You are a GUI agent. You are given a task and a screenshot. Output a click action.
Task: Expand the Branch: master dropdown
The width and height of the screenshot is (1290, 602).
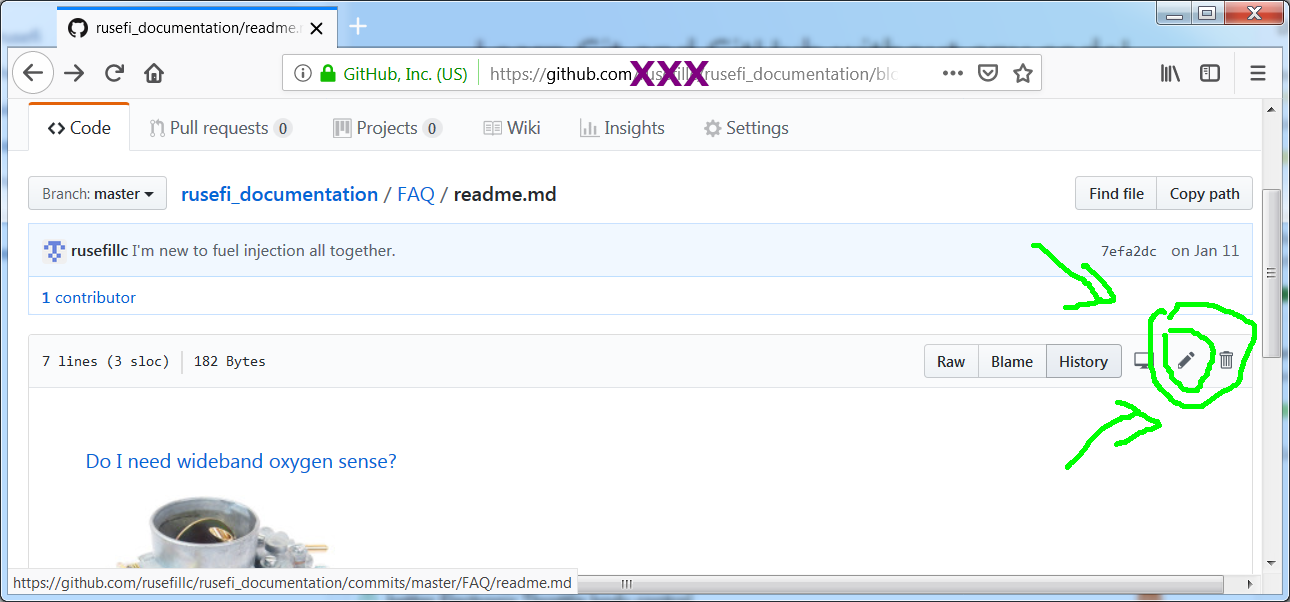click(97, 194)
